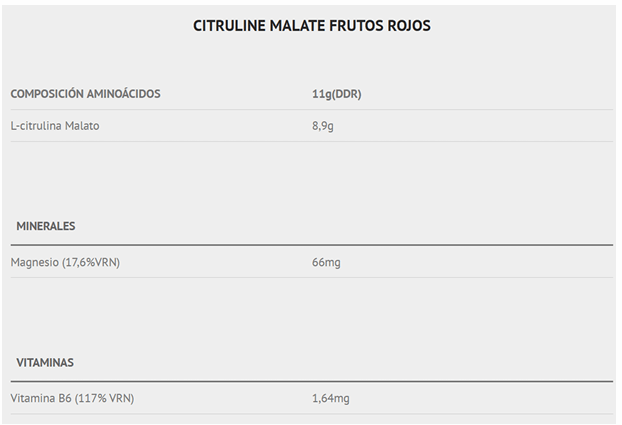Screen dimensions: 622x425
Task: Select the 8,9g amount value
Action: coord(325,126)
